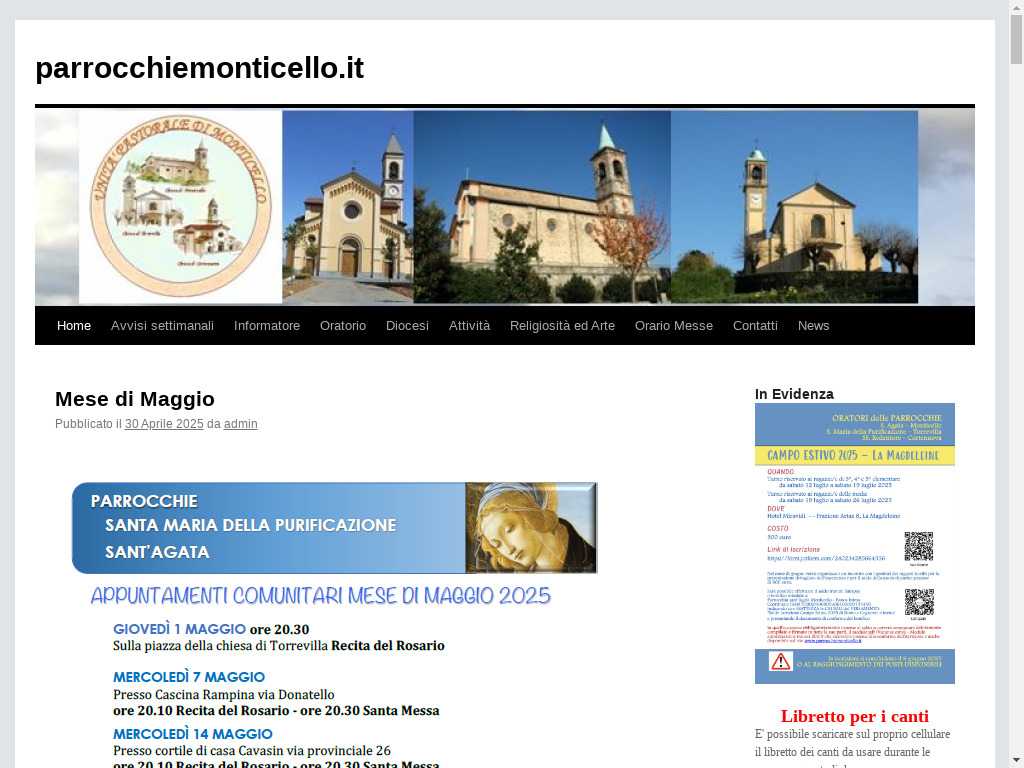The width and height of the screenshot is (1024, 768).
Task: Open the Campo Estivo 2025 flyer thumbnail
Action: coord(854,543)
